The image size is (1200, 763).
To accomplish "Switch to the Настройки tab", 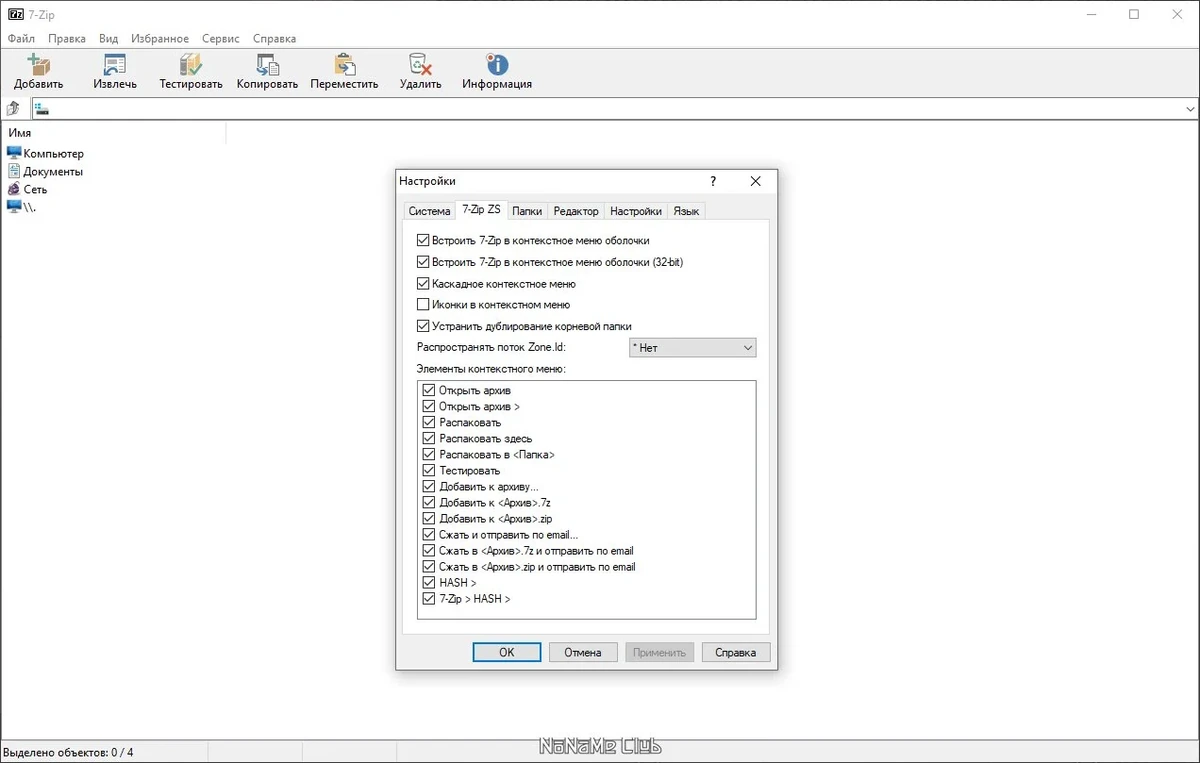I will pos(636,211).
